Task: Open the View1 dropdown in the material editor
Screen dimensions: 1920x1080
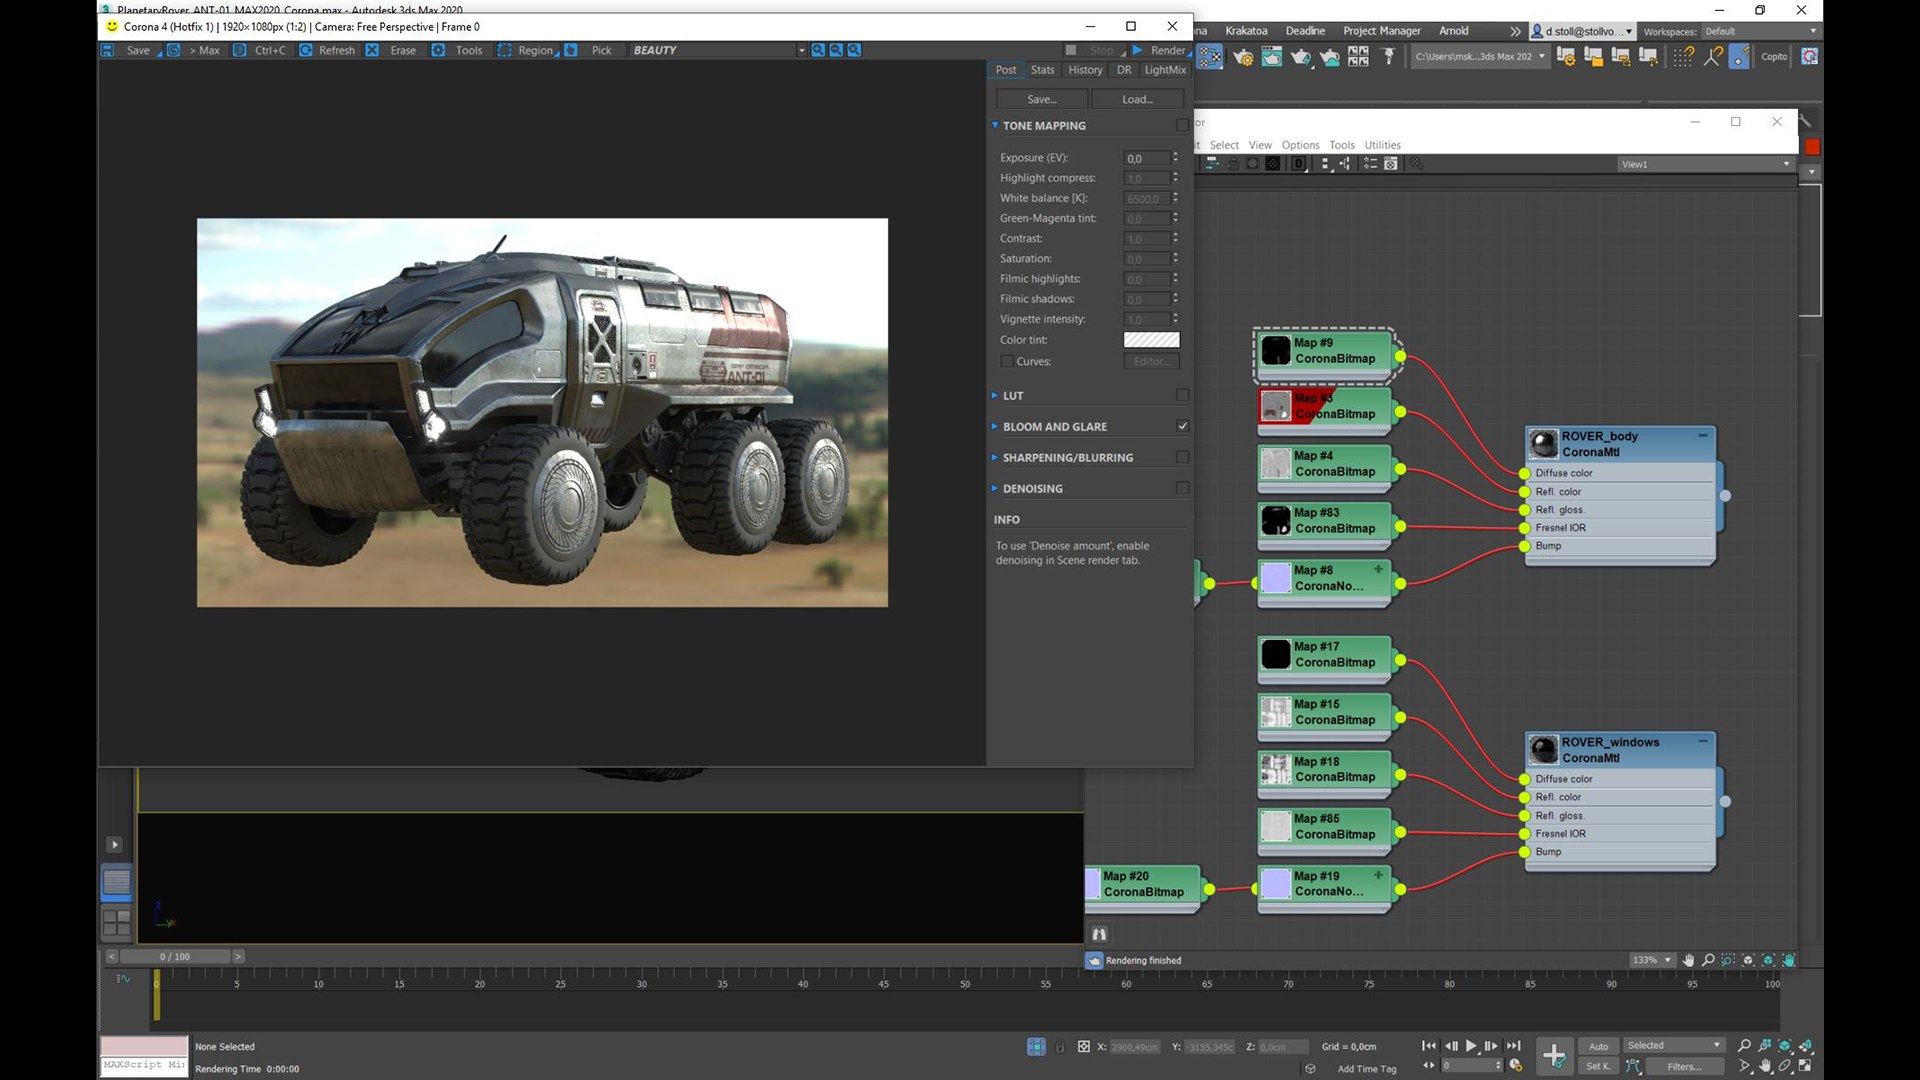Action: coord(1705,164)
